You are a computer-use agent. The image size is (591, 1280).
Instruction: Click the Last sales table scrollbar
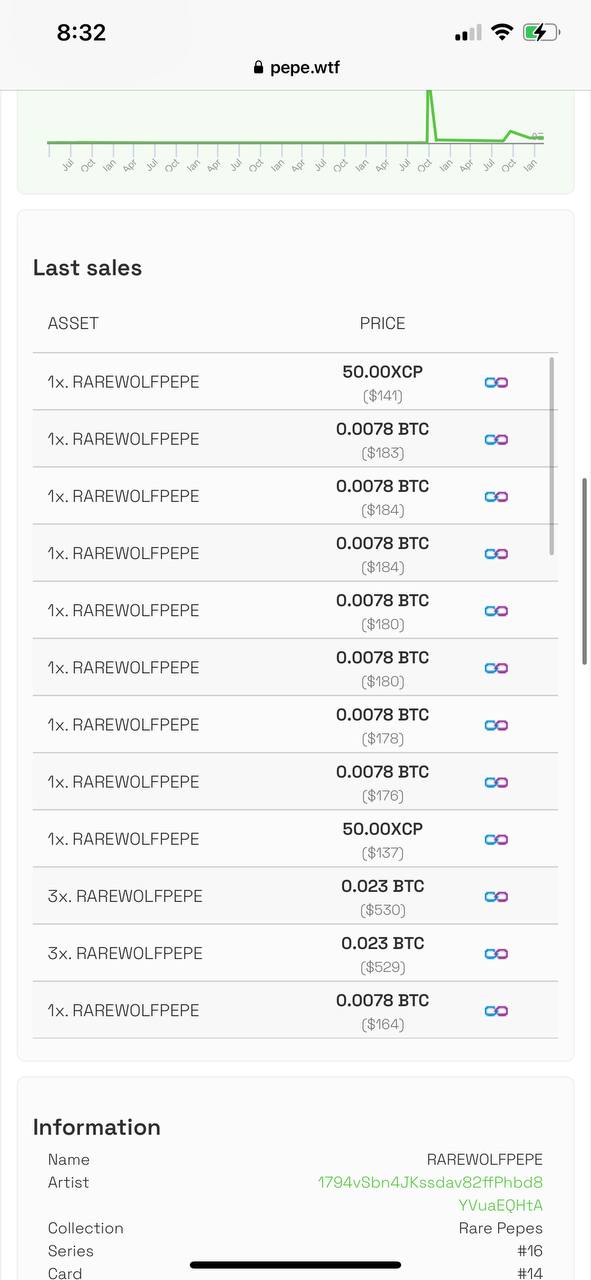[x=552, y=455]
